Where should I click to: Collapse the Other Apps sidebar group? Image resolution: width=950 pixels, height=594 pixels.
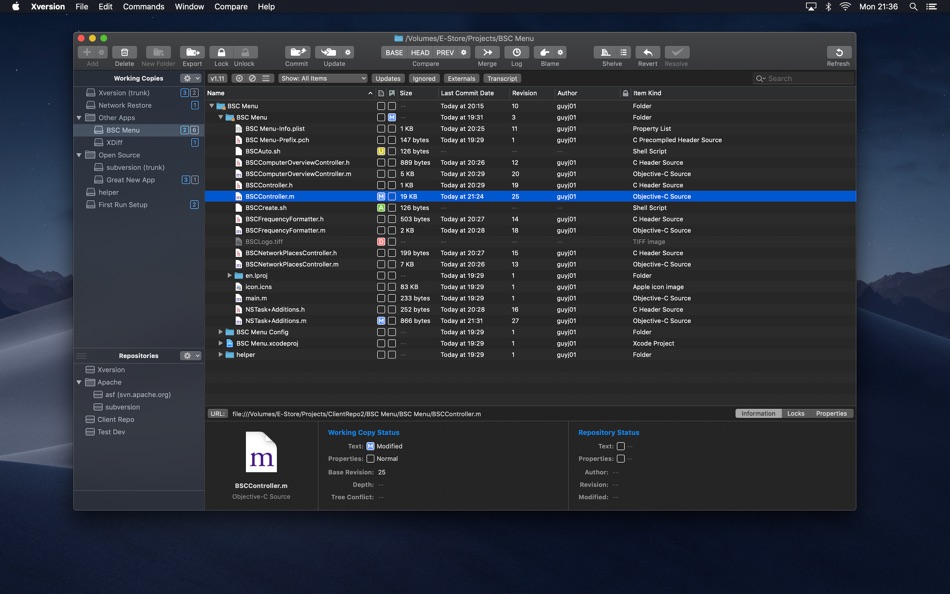pyautogui.click(x=80, y=118)
